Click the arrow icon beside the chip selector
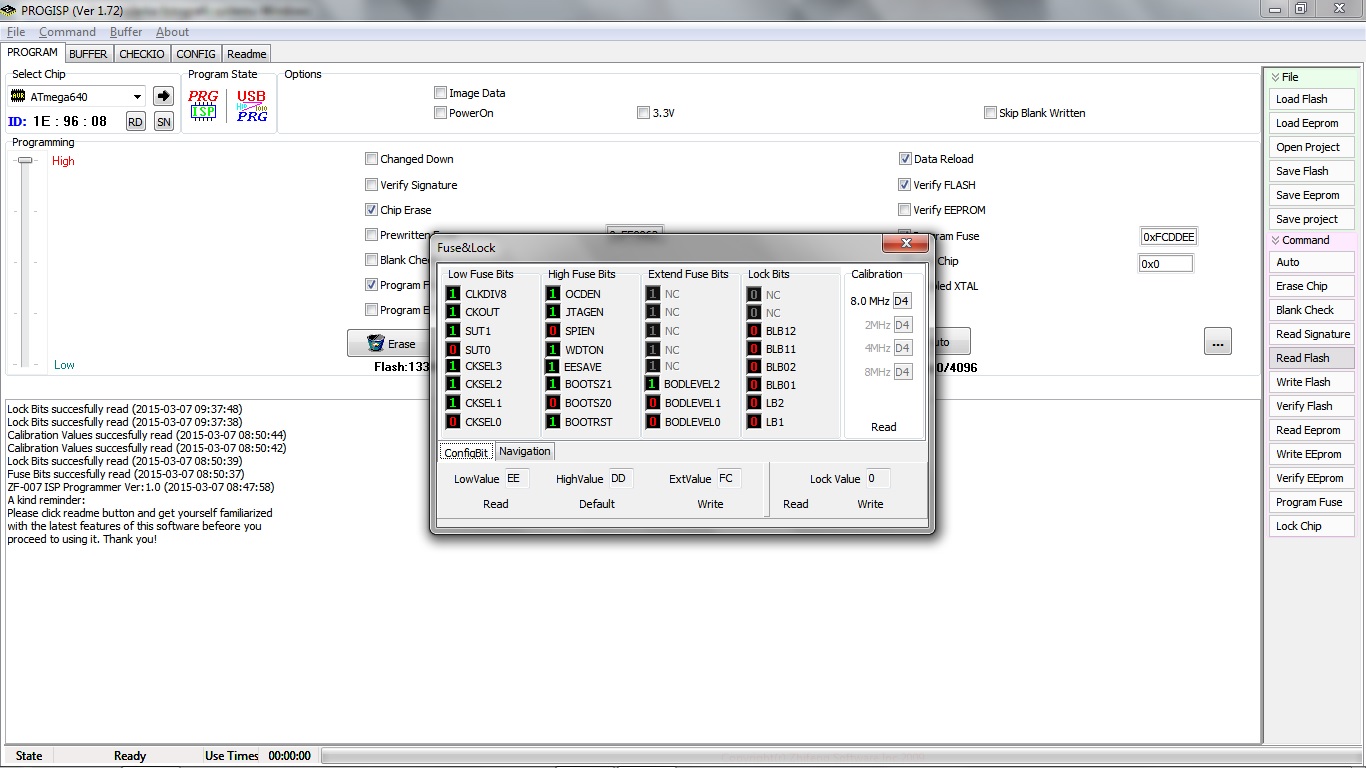Viewport: 1366px width, 768px height. (x=163, y=96)
